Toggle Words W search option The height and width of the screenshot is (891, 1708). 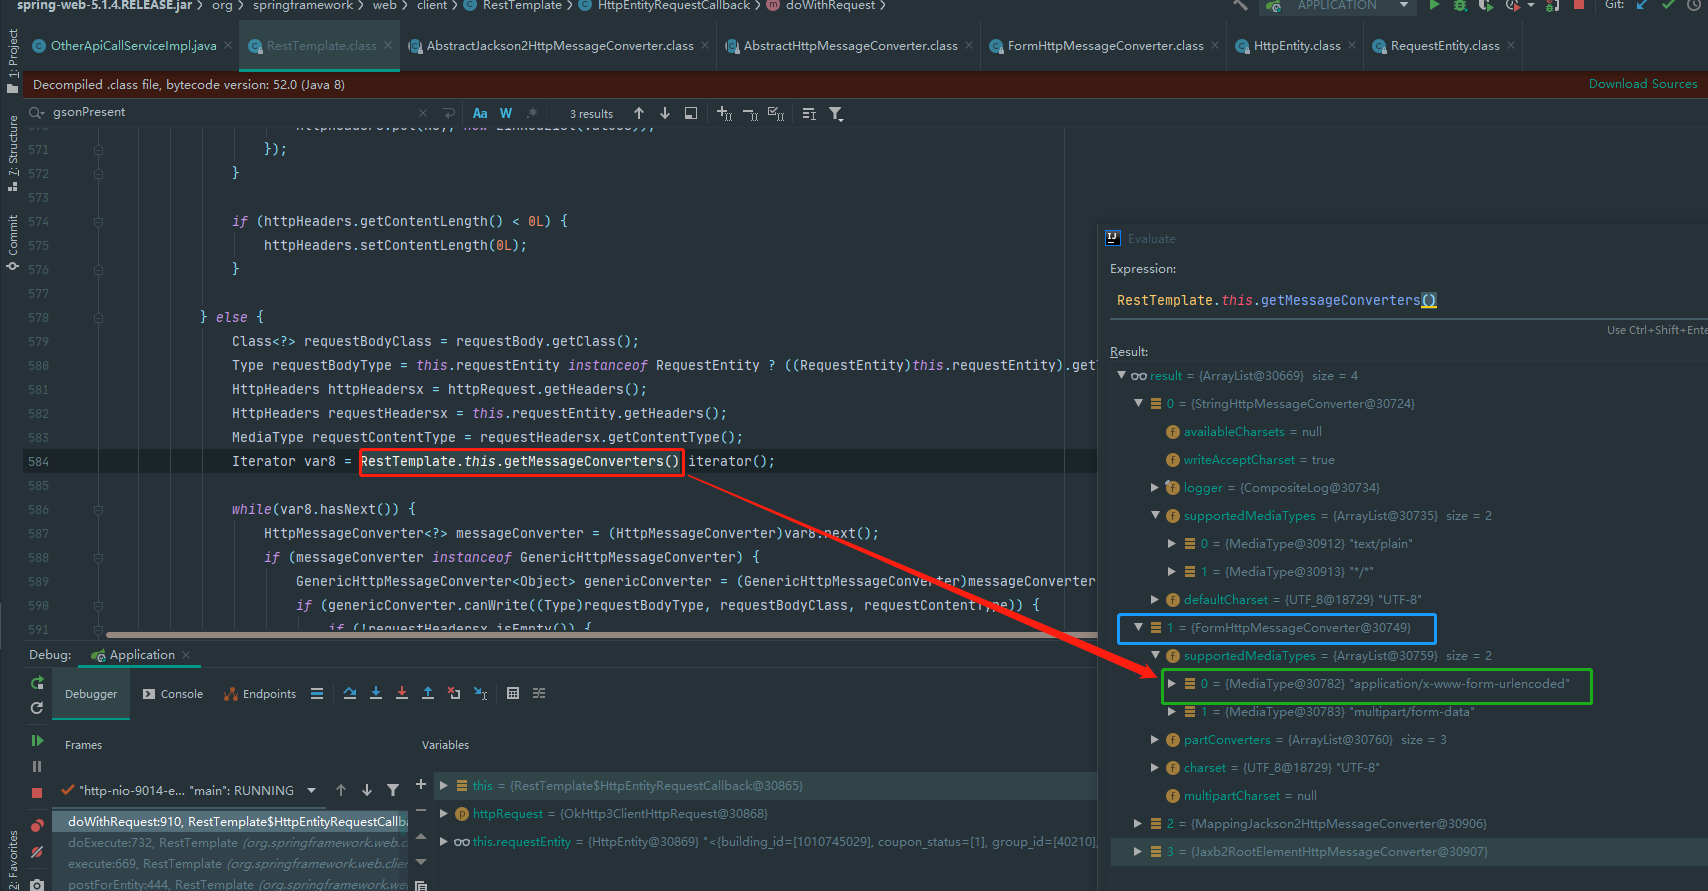[506, 113]
